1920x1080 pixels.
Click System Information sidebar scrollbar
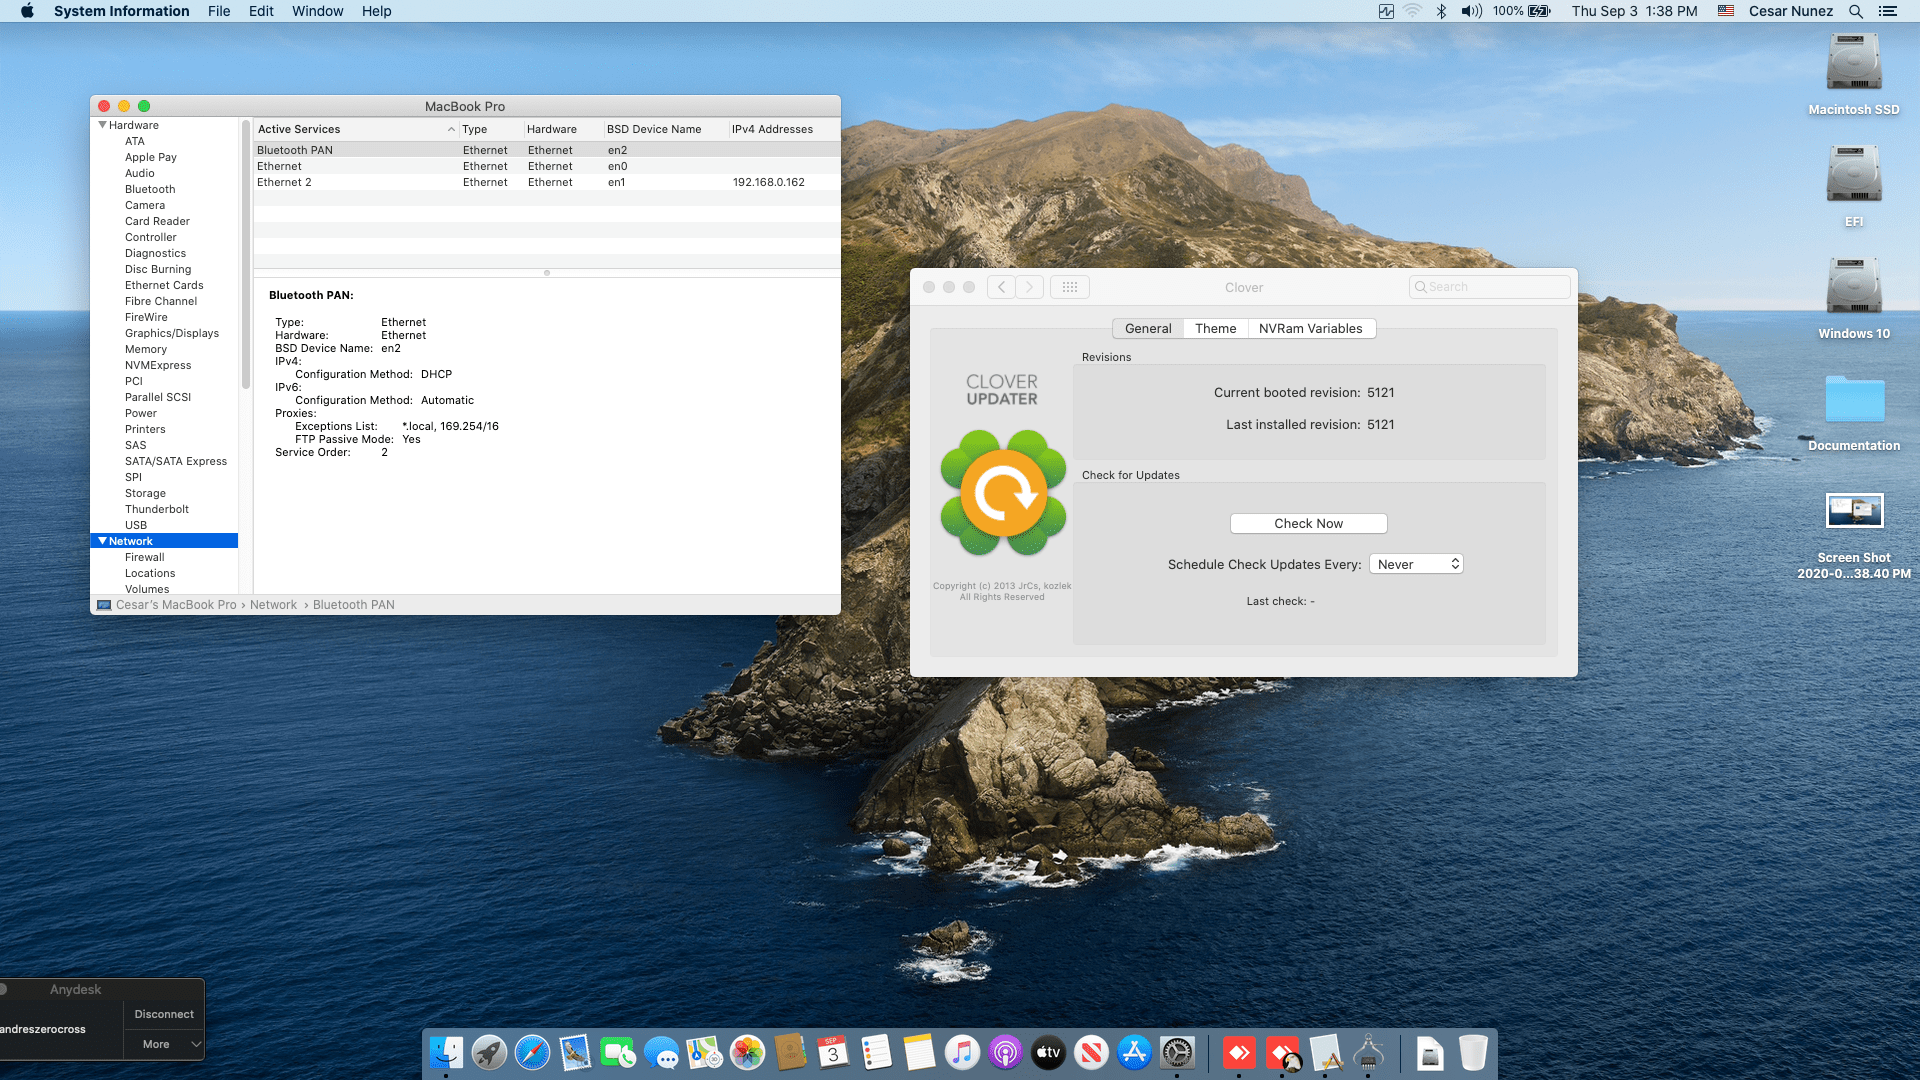tap(245, 255)
